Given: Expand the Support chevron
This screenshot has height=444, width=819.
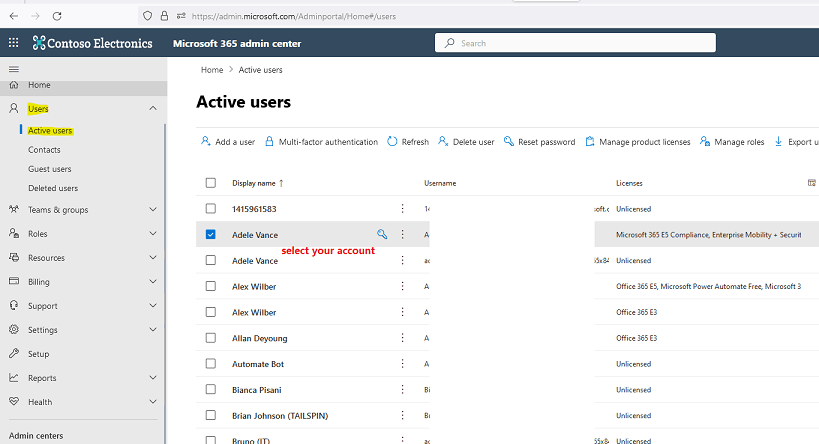Looking at the screenshot, I should 153,306.
